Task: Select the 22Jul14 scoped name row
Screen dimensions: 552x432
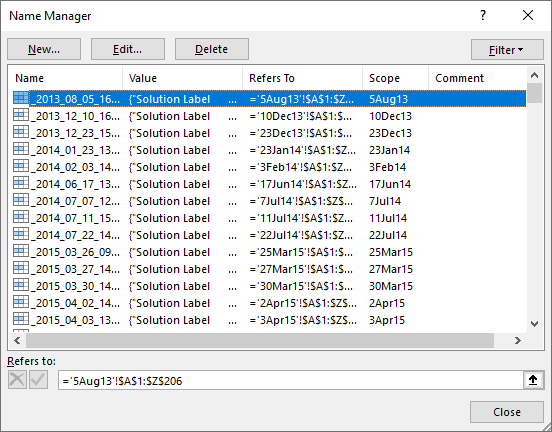Action: coord(268,235)
